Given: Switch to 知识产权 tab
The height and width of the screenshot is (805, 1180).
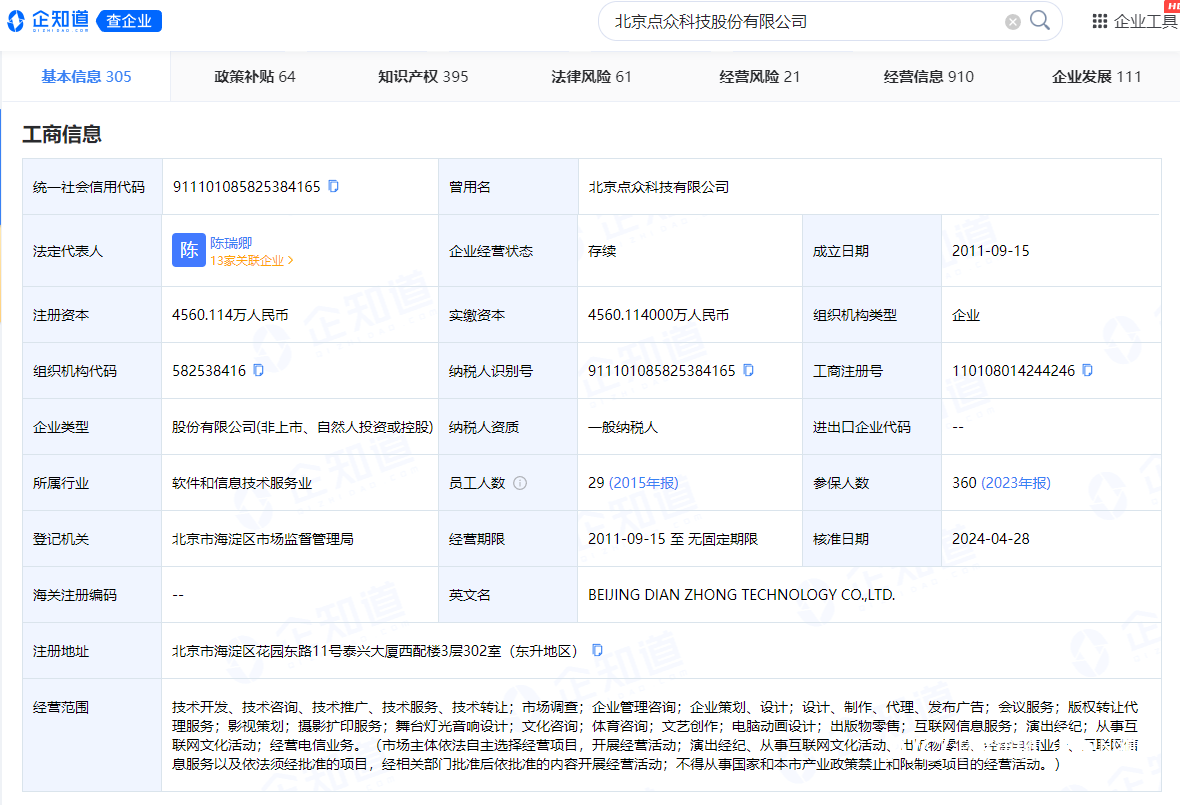Looking at the screenshot, I should pyautogui.click(x=423, y=77).
